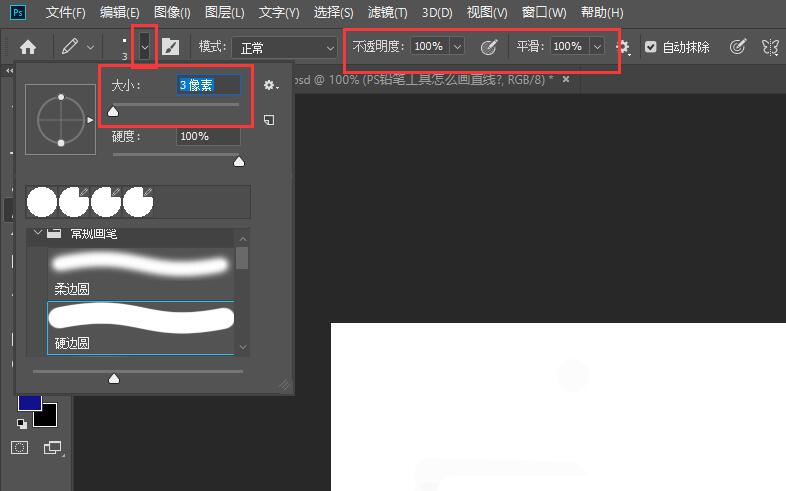The width and height of the screenshot is (786, 491).
Task: Toggle the 自动抹除 auto erase checkbox
Action: click(x=650, y=47)
